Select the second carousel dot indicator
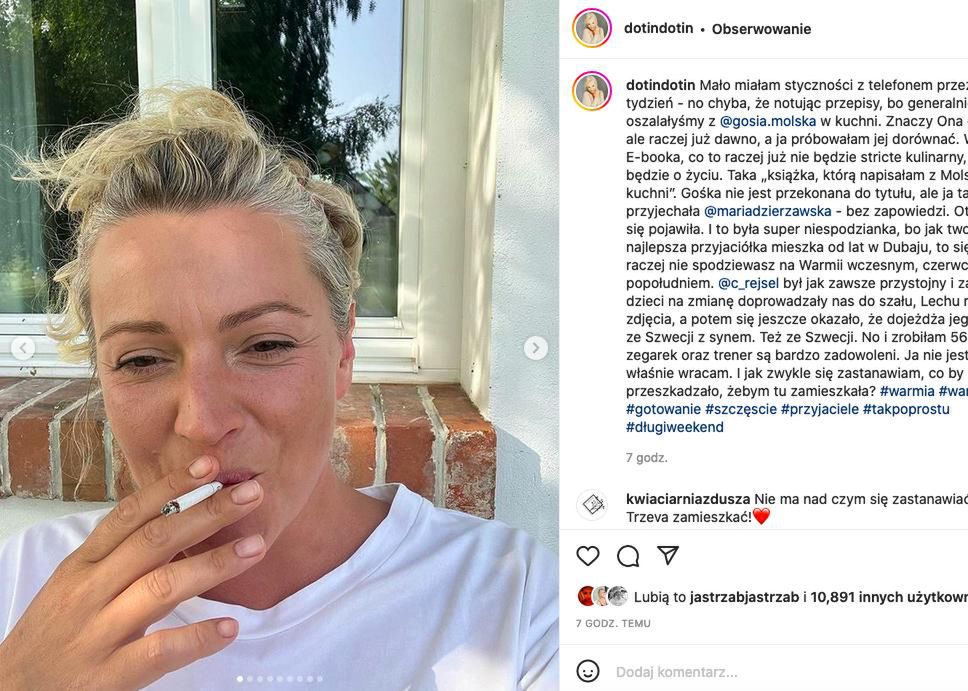Screen dimensions: 968x691 coord(250,679)
